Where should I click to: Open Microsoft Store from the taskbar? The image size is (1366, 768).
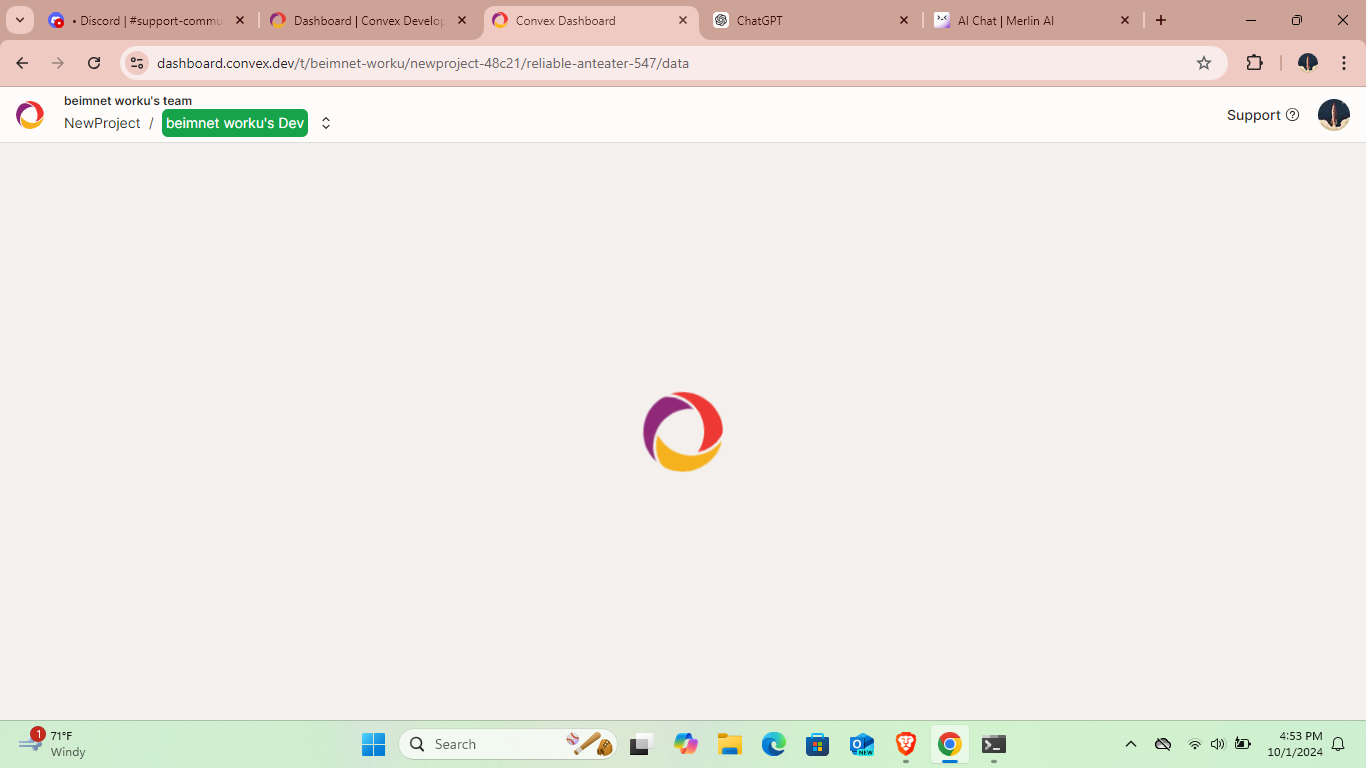click(817, 744)
